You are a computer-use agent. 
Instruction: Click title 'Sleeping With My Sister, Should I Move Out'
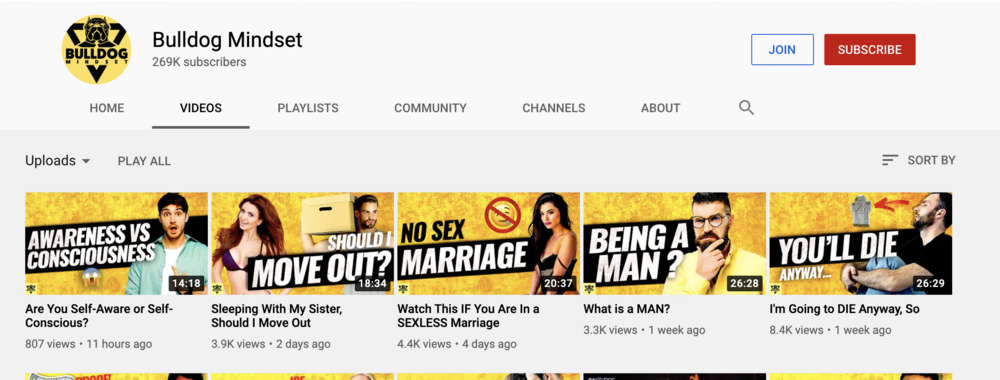click(x=277, y=316)
